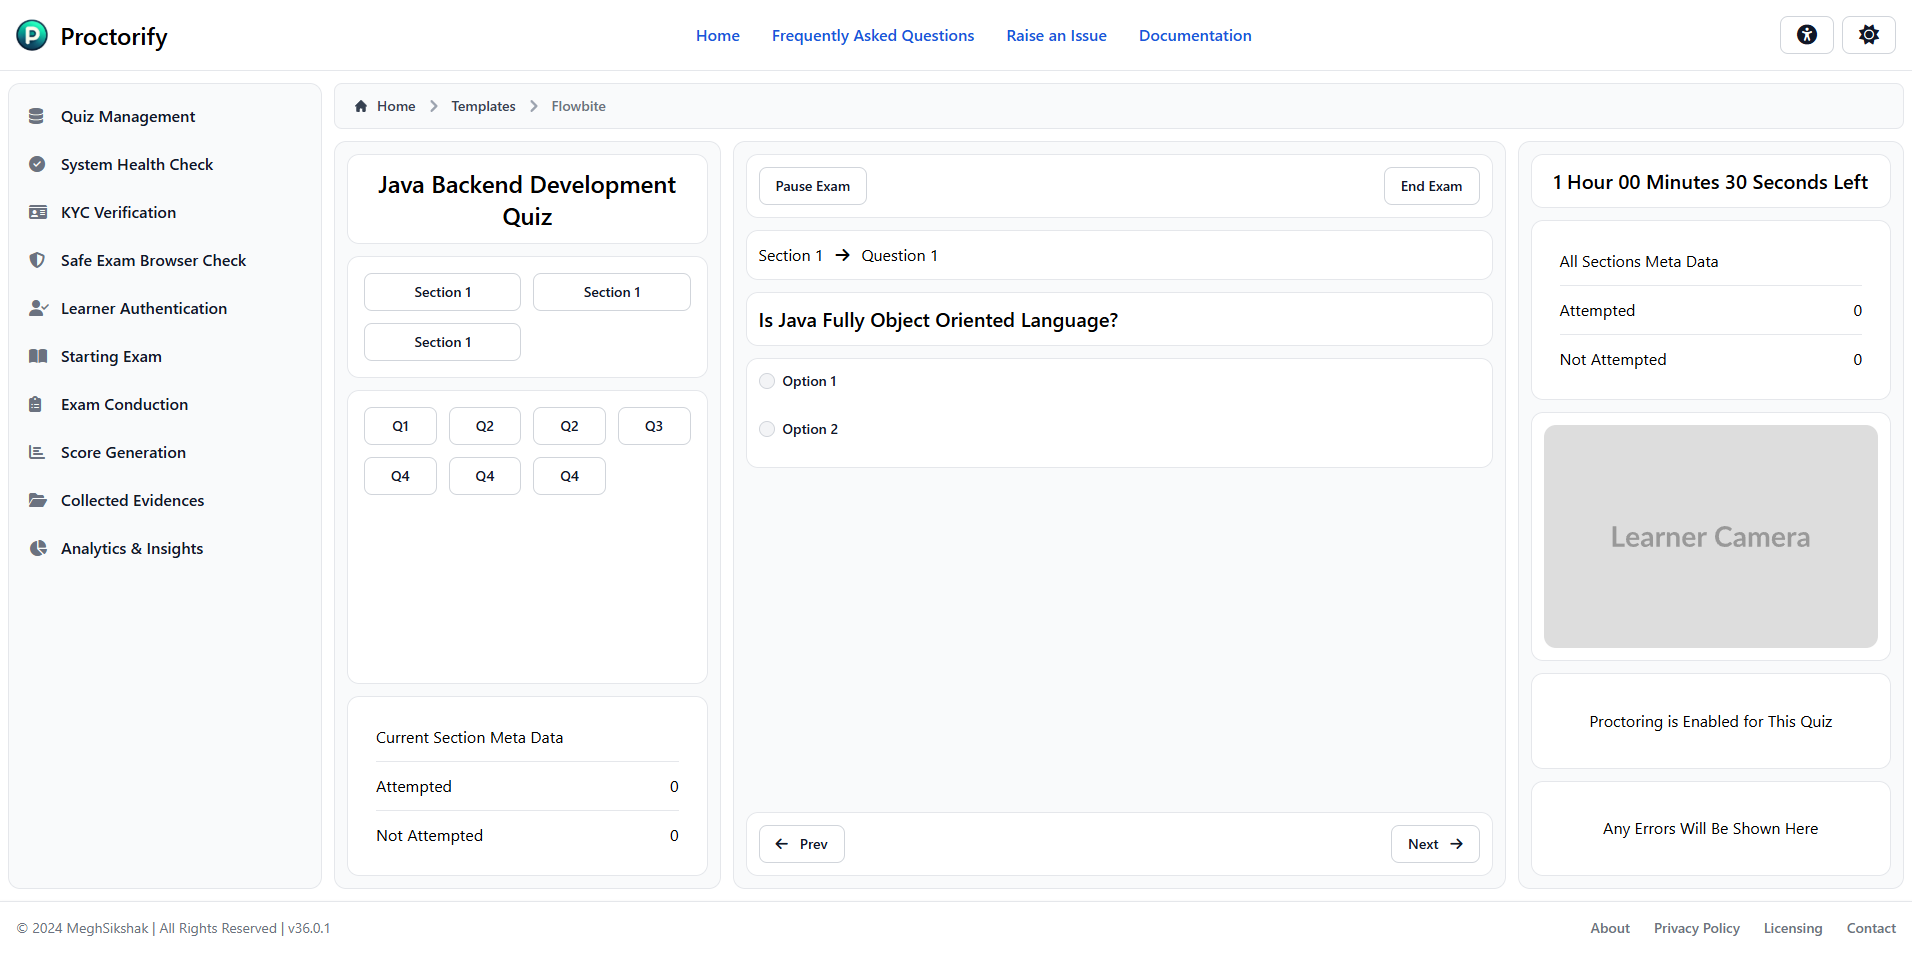Click the KYC Verification ID card icon
The height and width of the screenshot is (954, 1912).
tap(38, 212)
